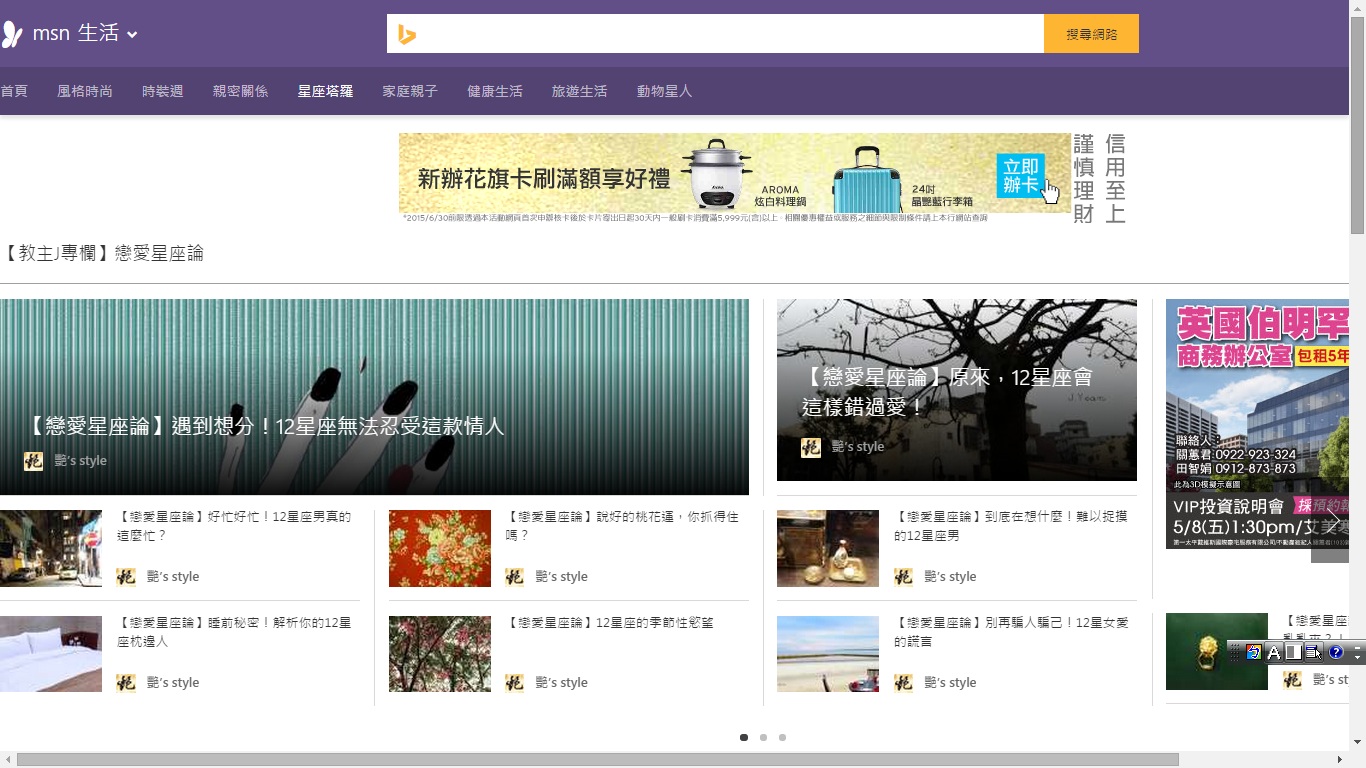This screenshot has width=1366, height=768.
Task: Click the MSN butterfly logo
Action: (11, 34)
